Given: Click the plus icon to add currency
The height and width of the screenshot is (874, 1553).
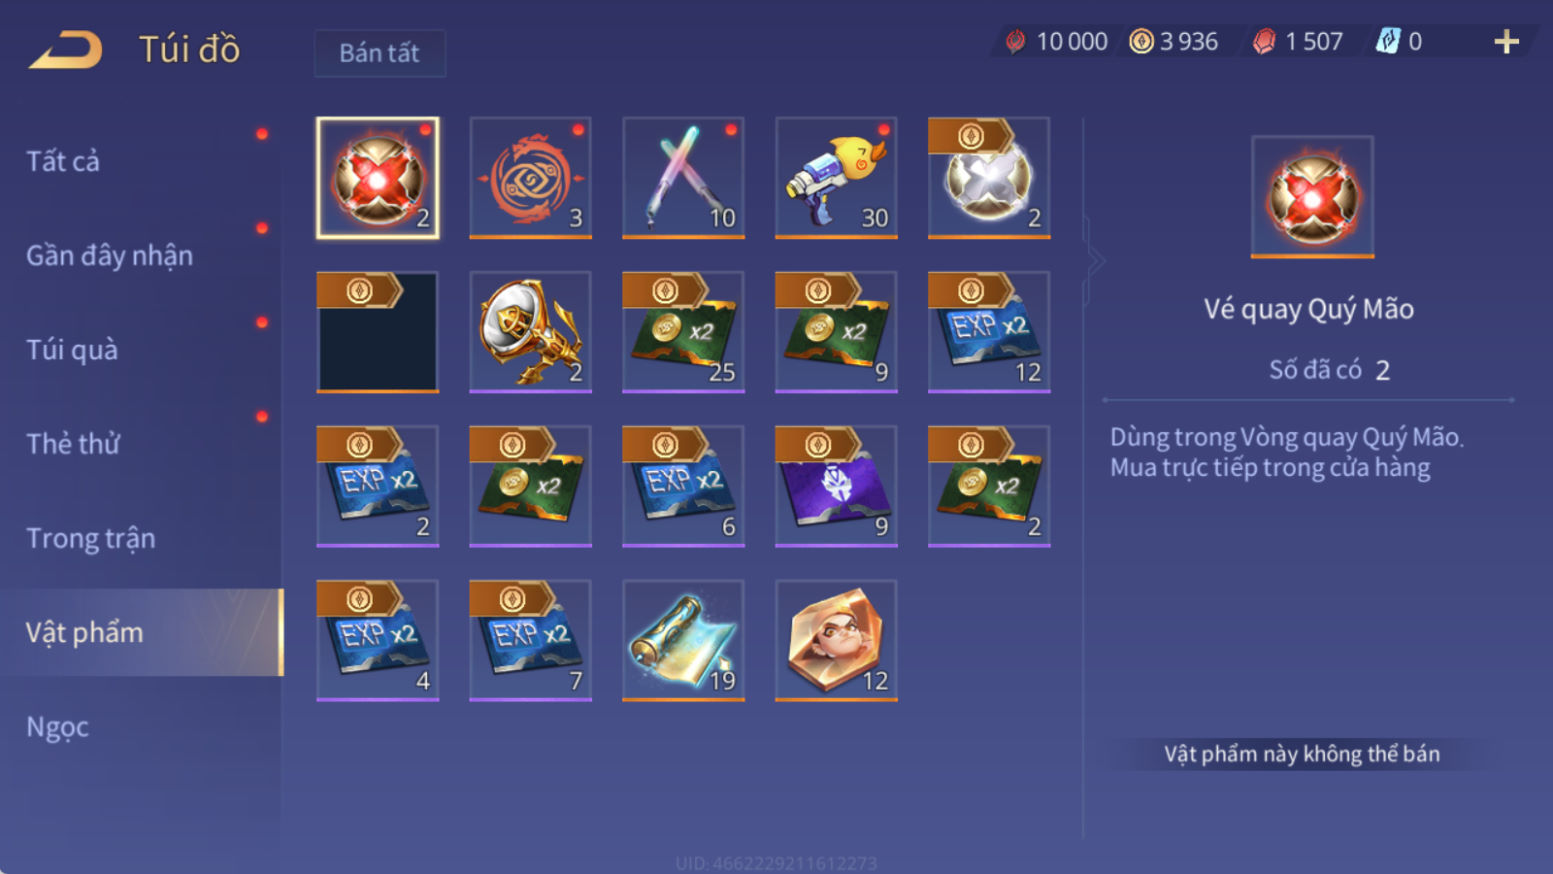Looking at the screenshot, I should 1506,42.
